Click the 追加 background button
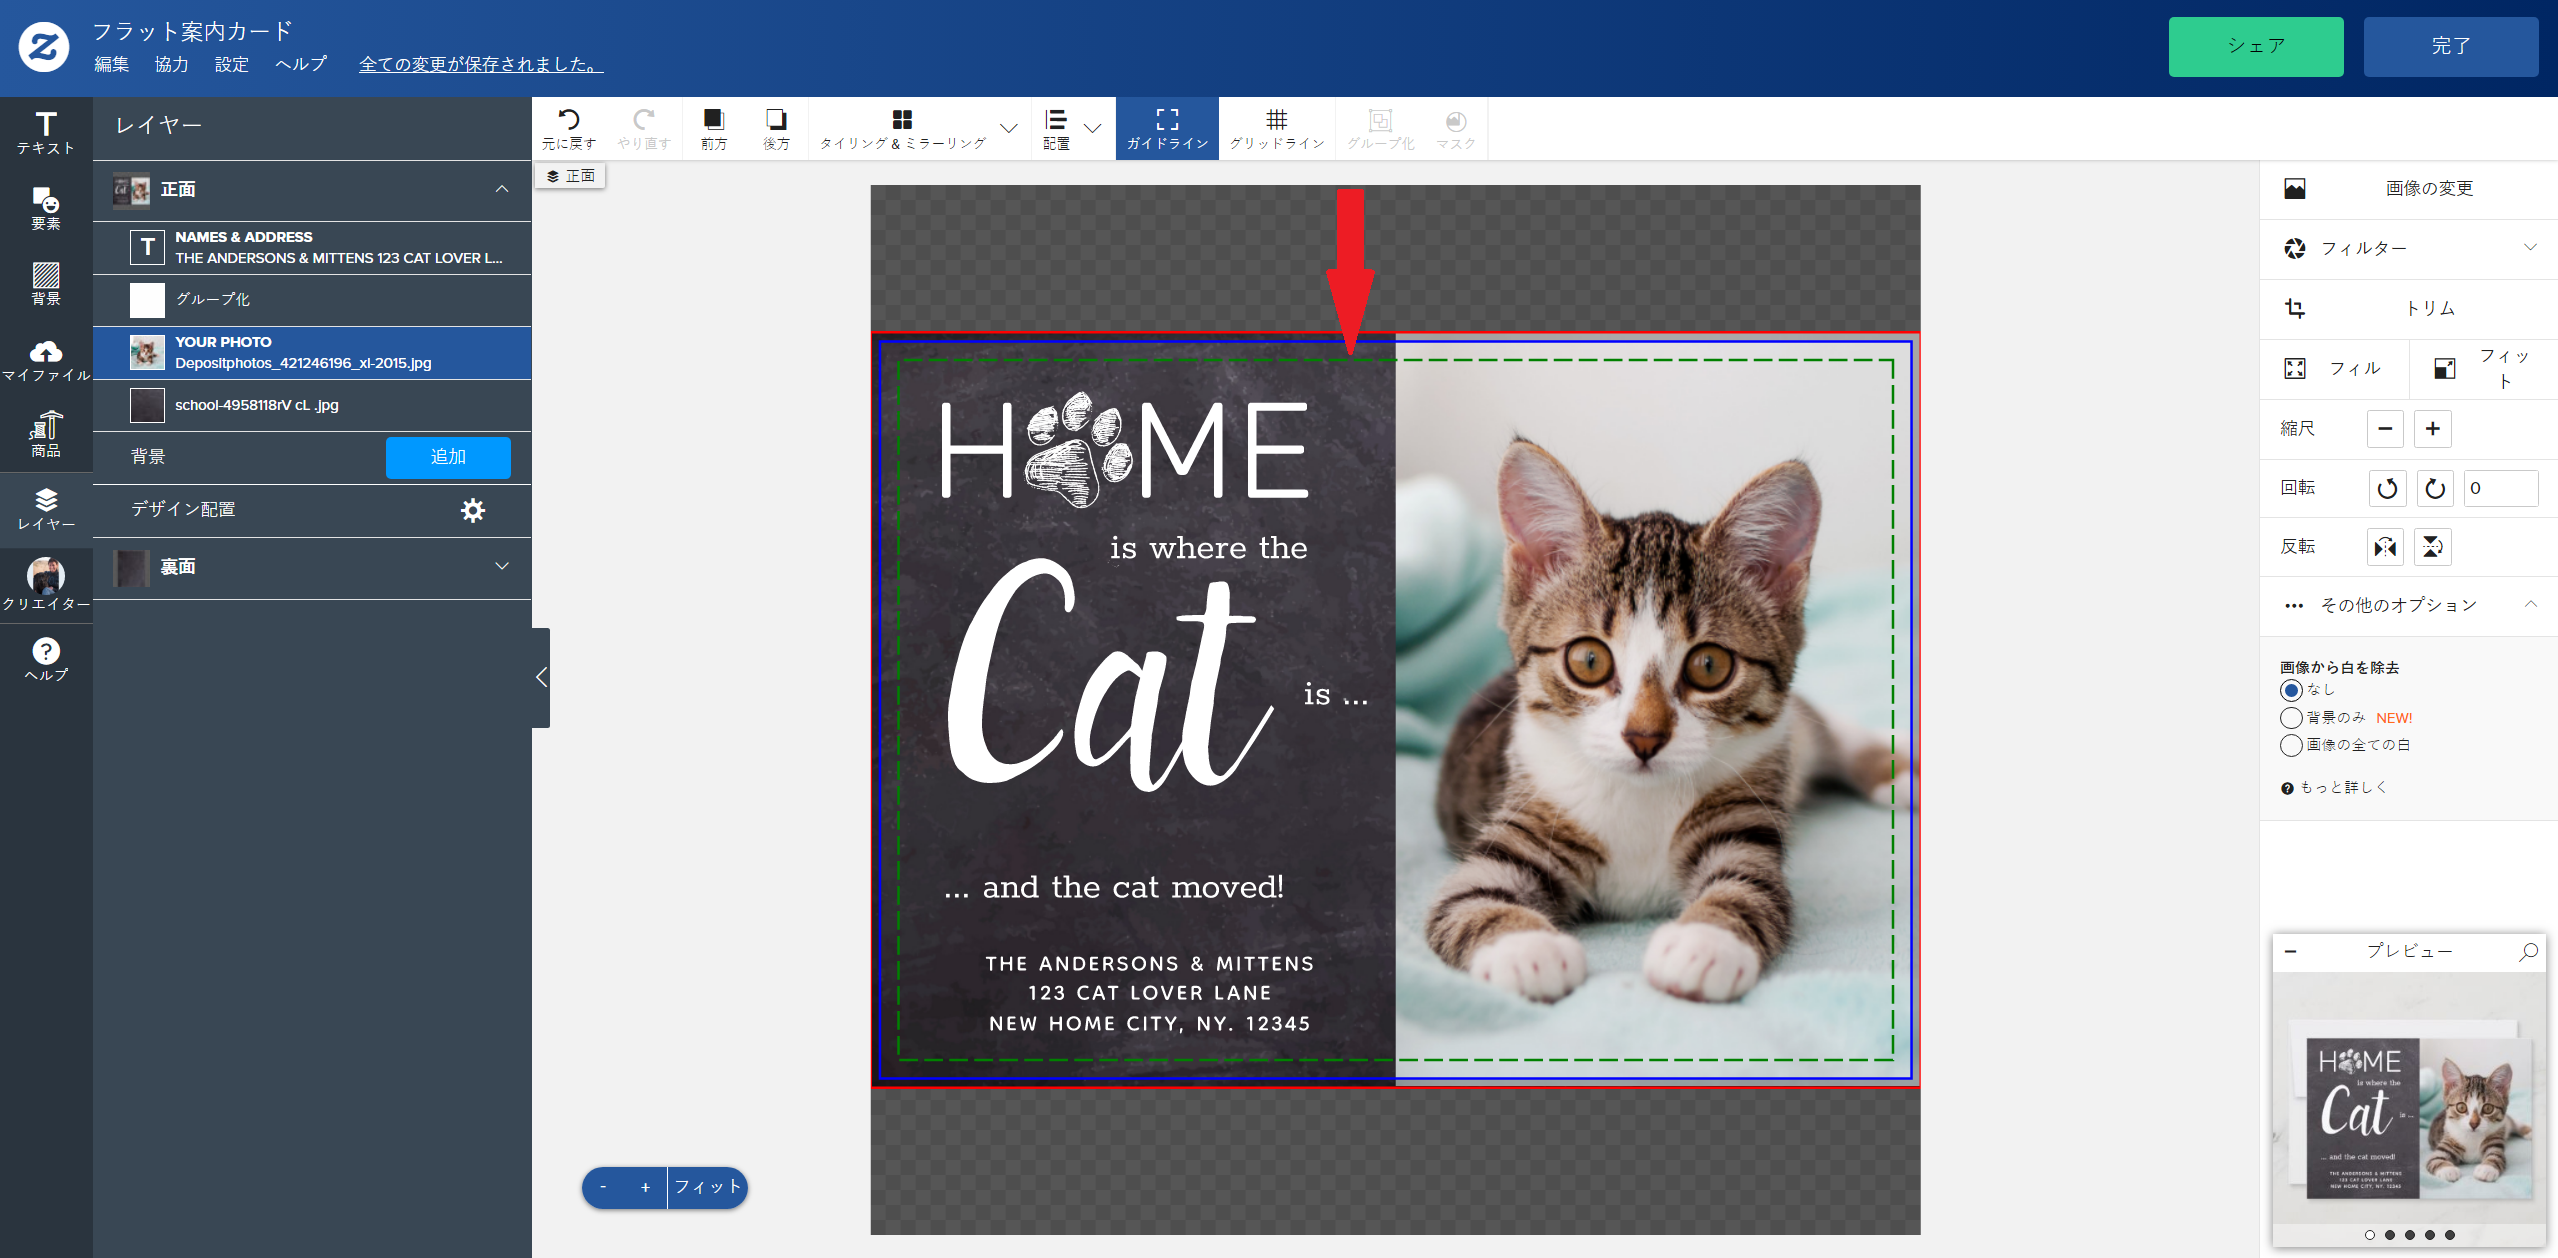The width and height of the screenshot is (2558, 1258). tap(448, 457)
